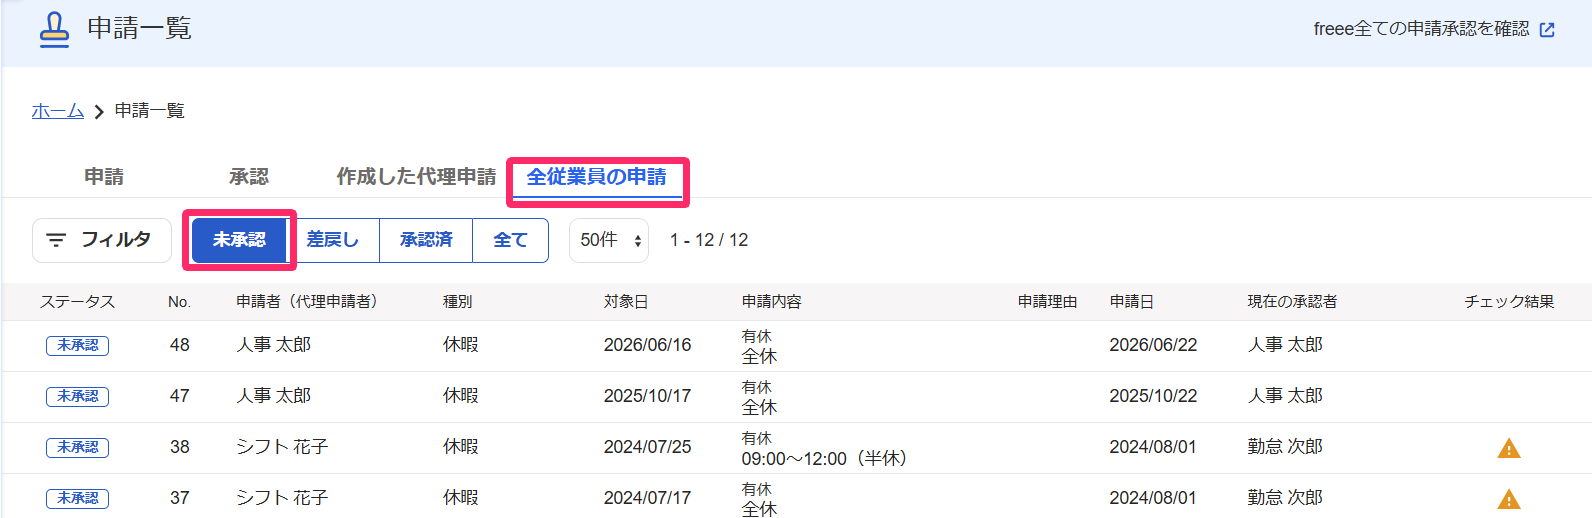Viewport: 1592px width, 518px height.
Task: Click the 1 - 12 / 12 pagination count
Action: (x=709, y=240)
